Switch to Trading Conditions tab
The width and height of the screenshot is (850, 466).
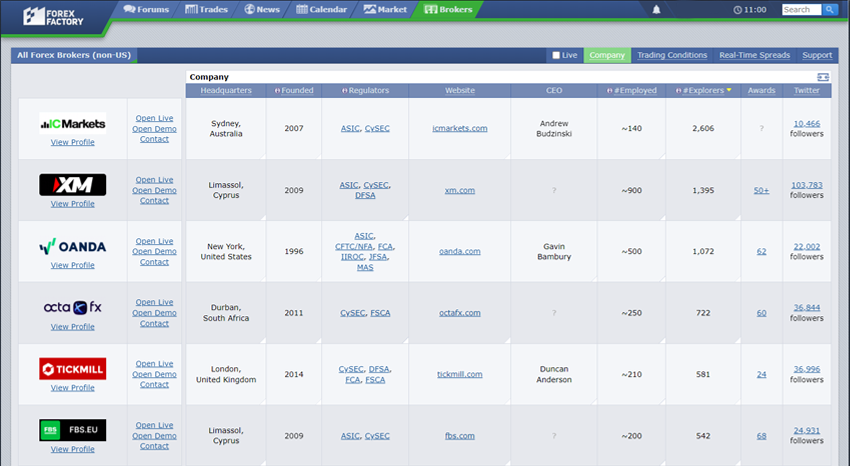(x=672, y=55)
